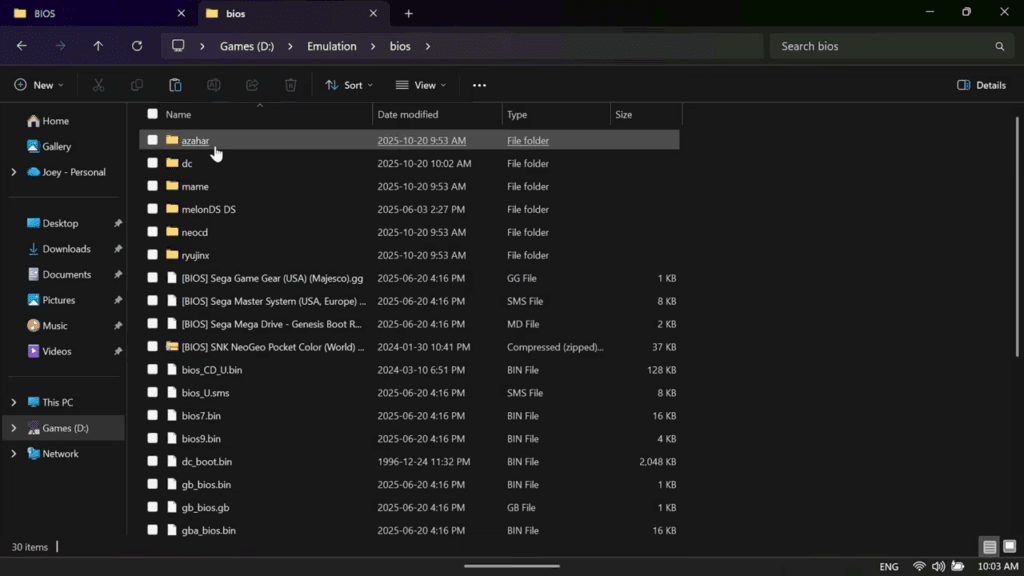Click the Paste icon in the toolbar
The height and width of the screenshot is (576, 1024).
tap(175, 85)
